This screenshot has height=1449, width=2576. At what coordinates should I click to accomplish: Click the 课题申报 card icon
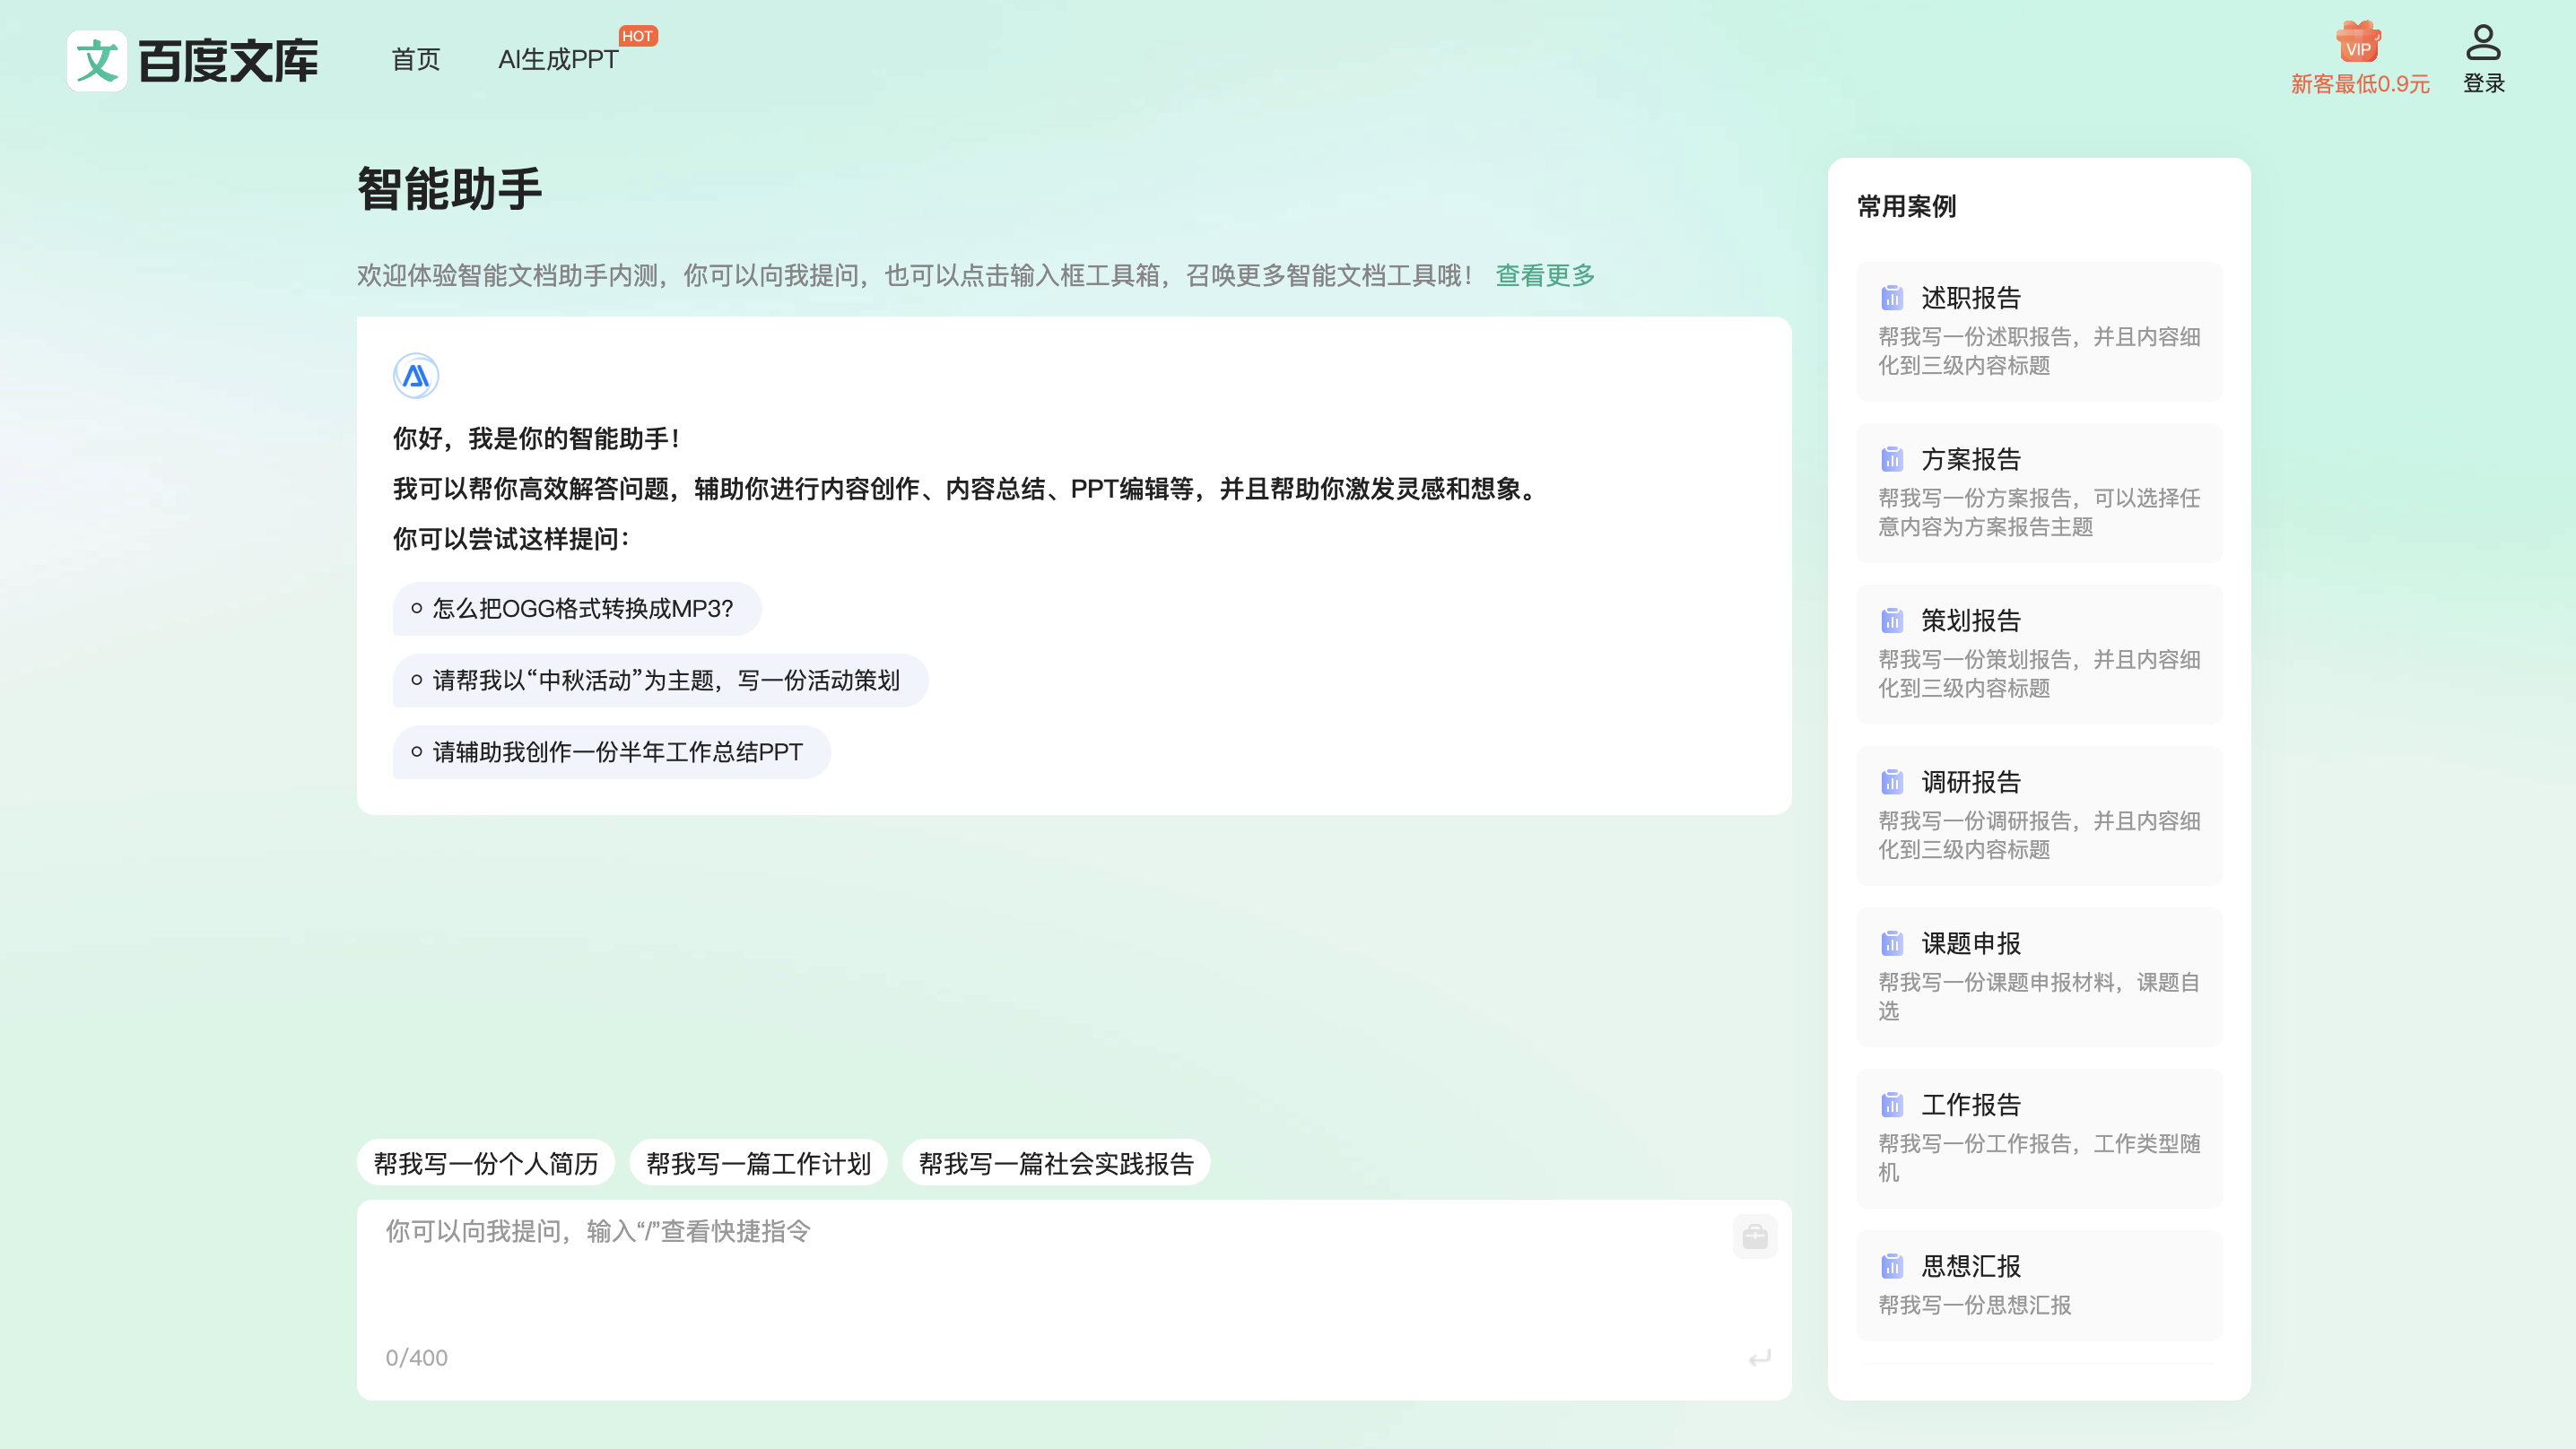point(1892,943)
